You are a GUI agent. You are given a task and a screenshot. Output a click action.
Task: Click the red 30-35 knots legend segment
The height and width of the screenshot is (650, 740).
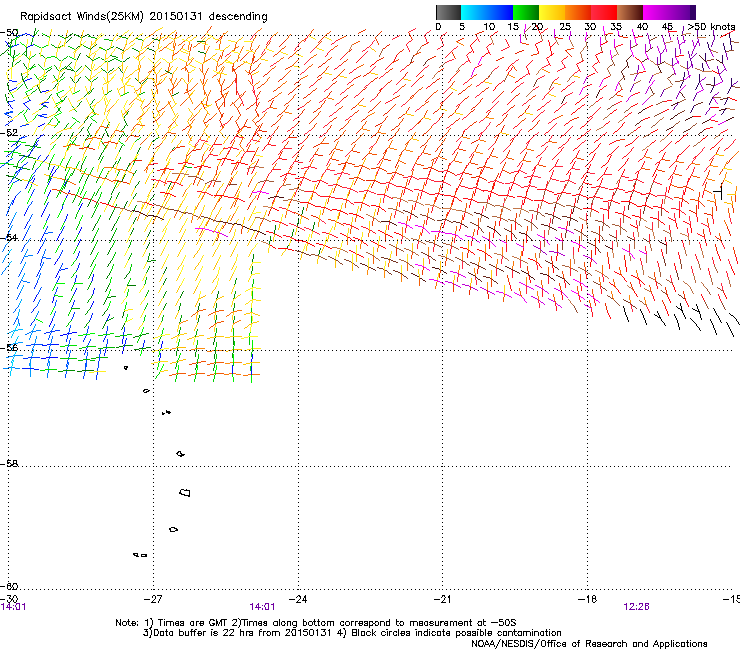point(604,12)
